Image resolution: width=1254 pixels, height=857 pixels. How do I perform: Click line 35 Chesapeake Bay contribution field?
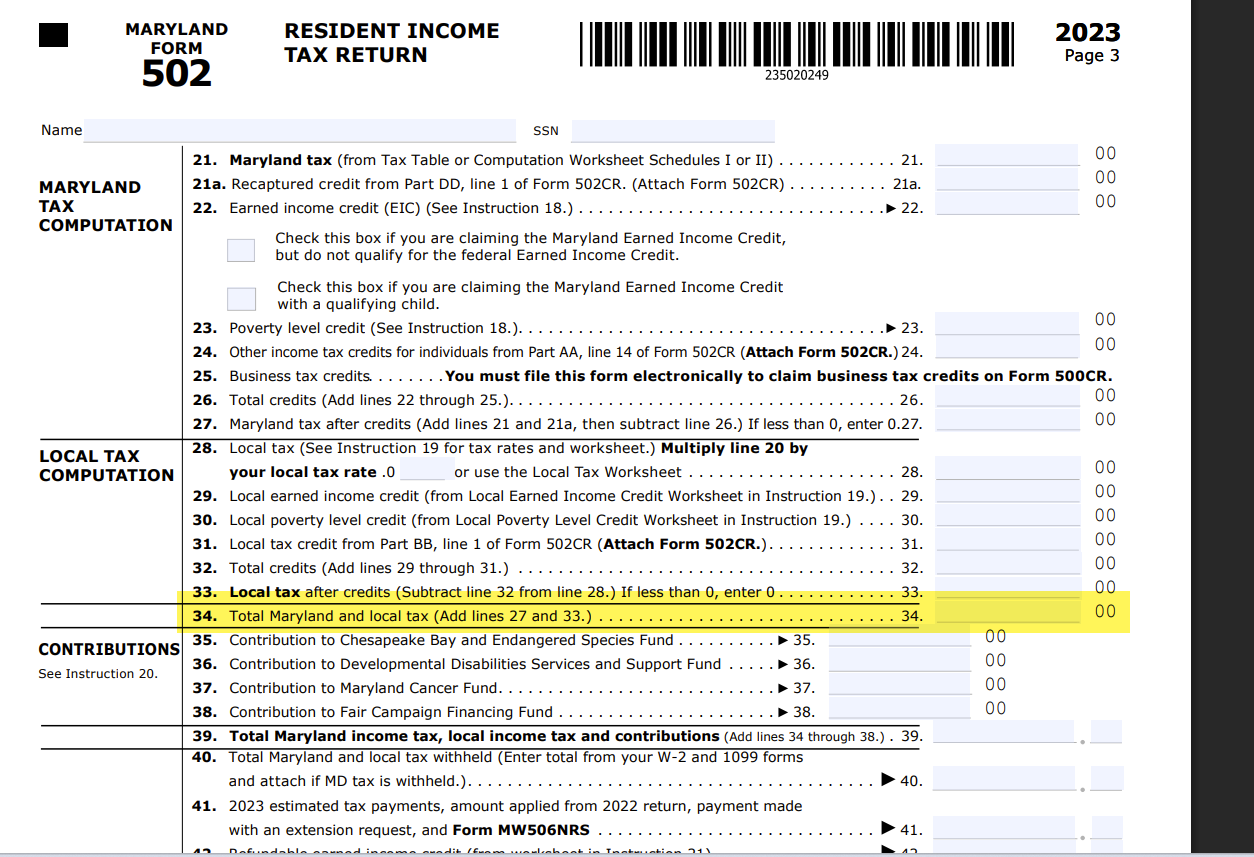pos(899,636)
